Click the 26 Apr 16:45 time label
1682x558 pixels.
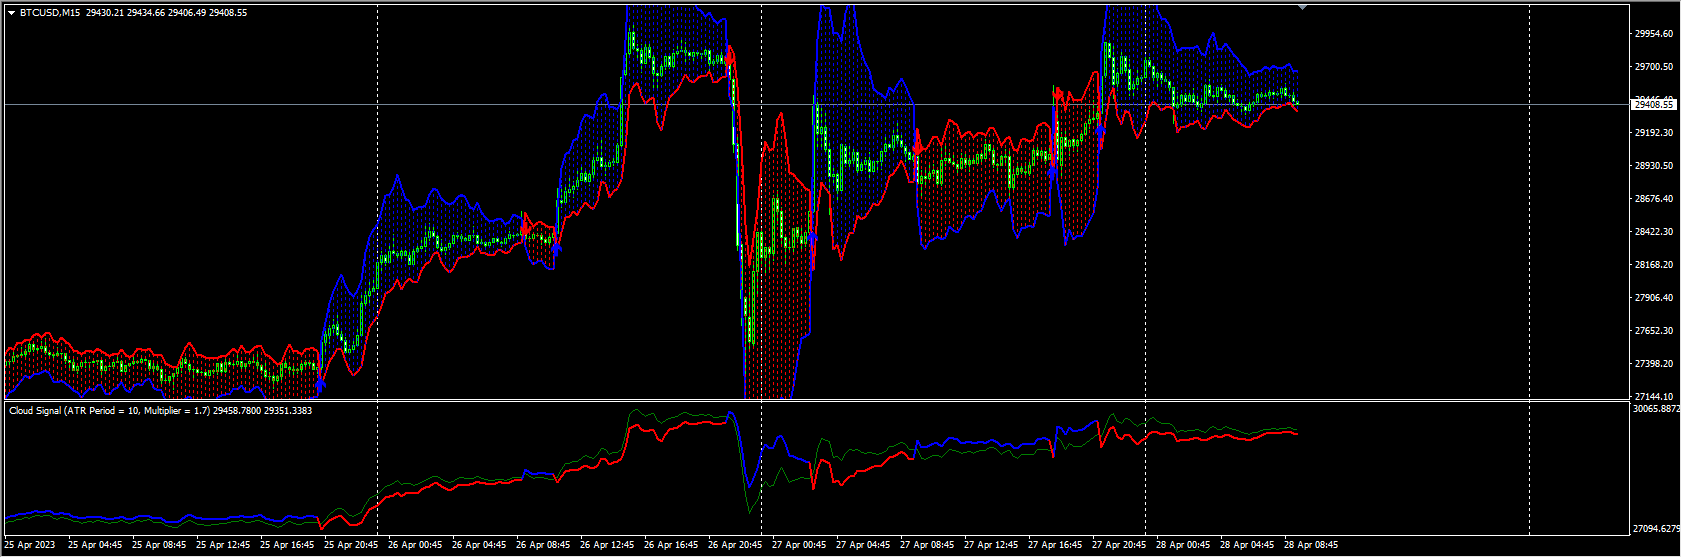click(672, 545)
